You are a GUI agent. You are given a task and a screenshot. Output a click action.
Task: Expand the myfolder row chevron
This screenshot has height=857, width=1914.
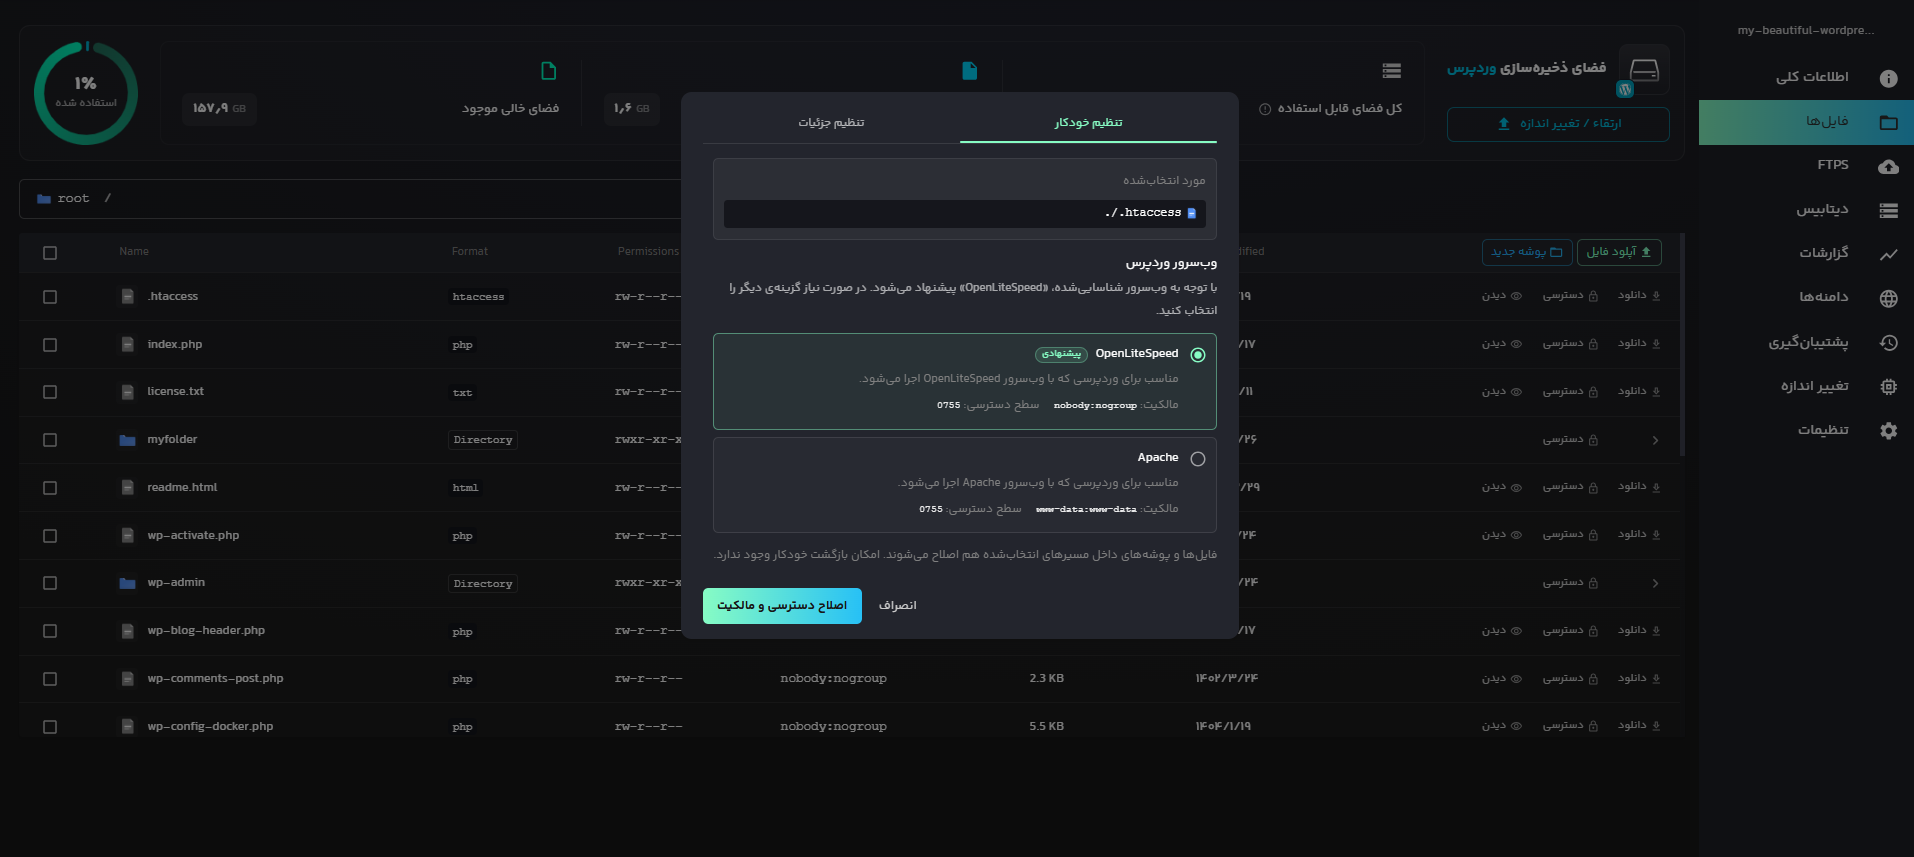1655,440
